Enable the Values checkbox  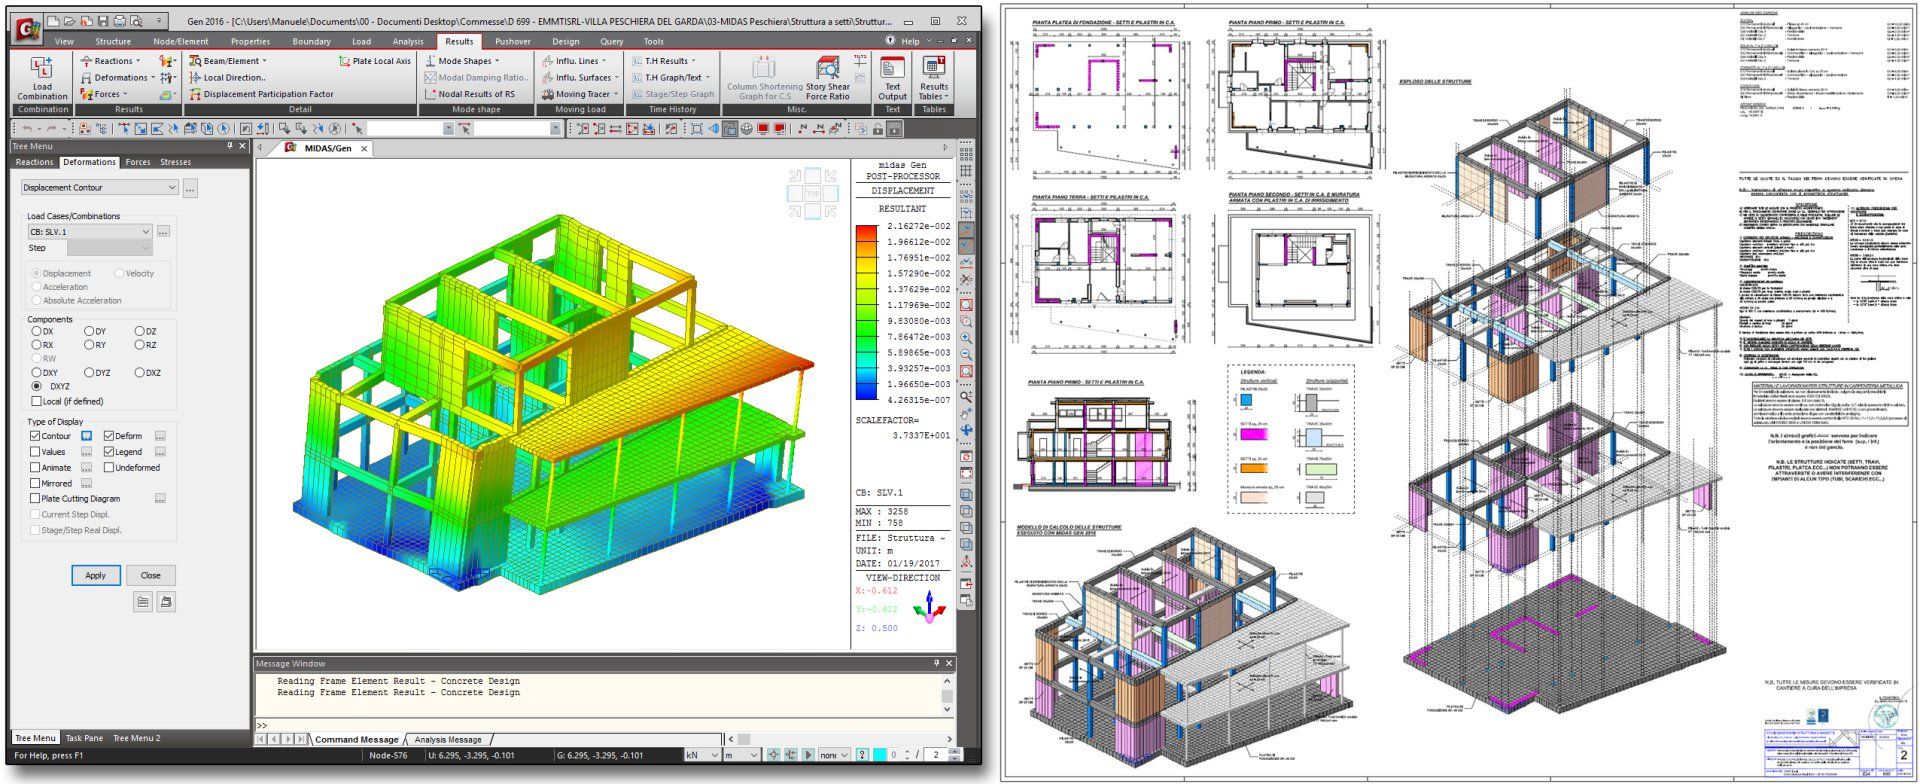coord(35,452)
